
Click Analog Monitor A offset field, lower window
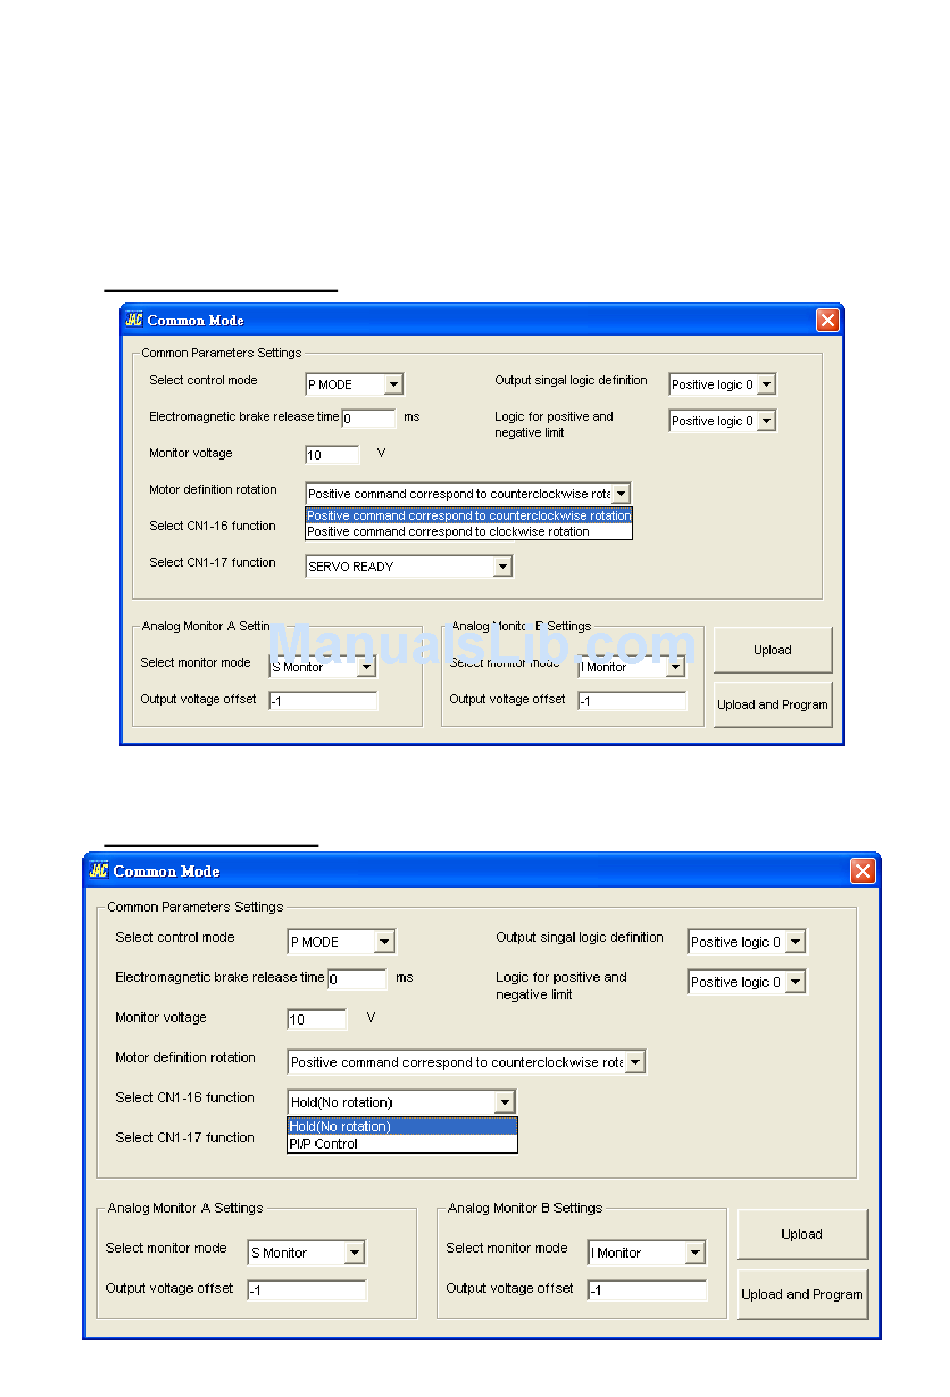307,1290
